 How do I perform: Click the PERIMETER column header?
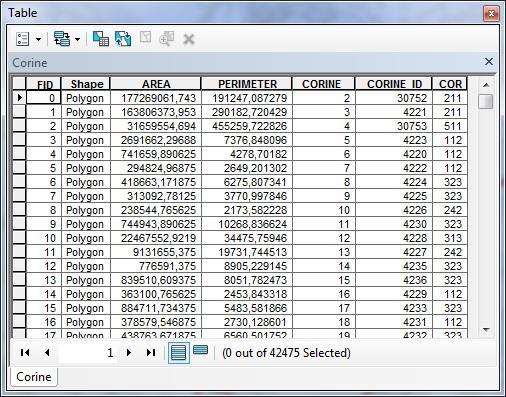click(247, 84)
